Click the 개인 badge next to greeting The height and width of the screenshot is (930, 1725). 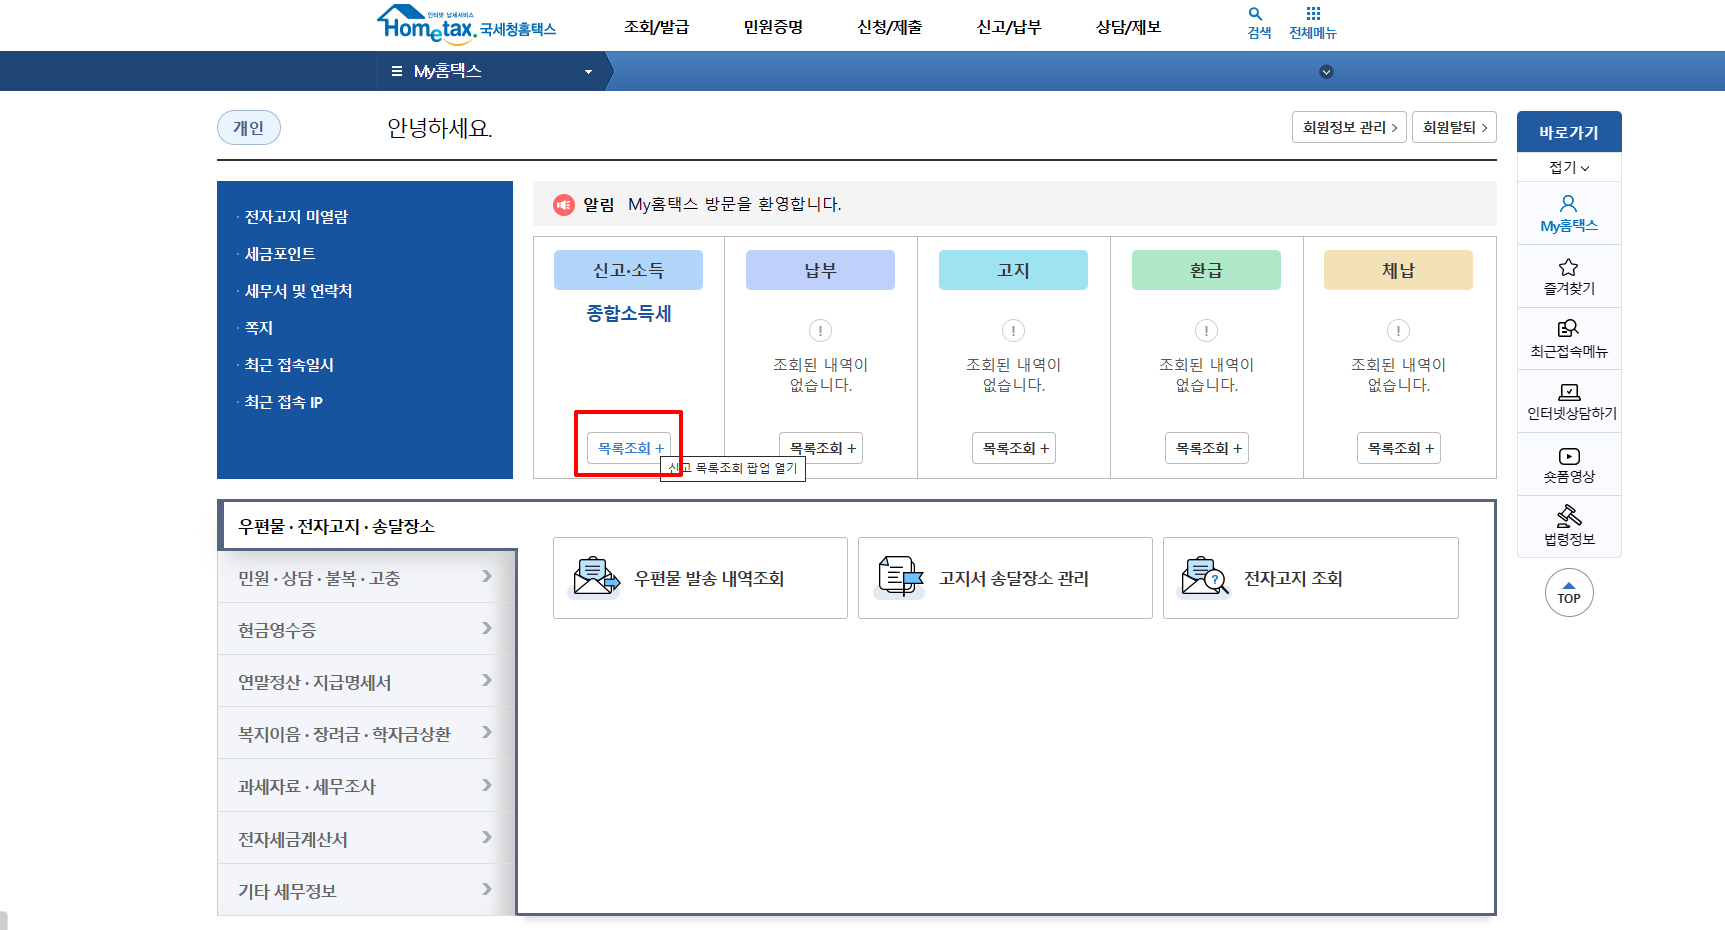[248, 127]
